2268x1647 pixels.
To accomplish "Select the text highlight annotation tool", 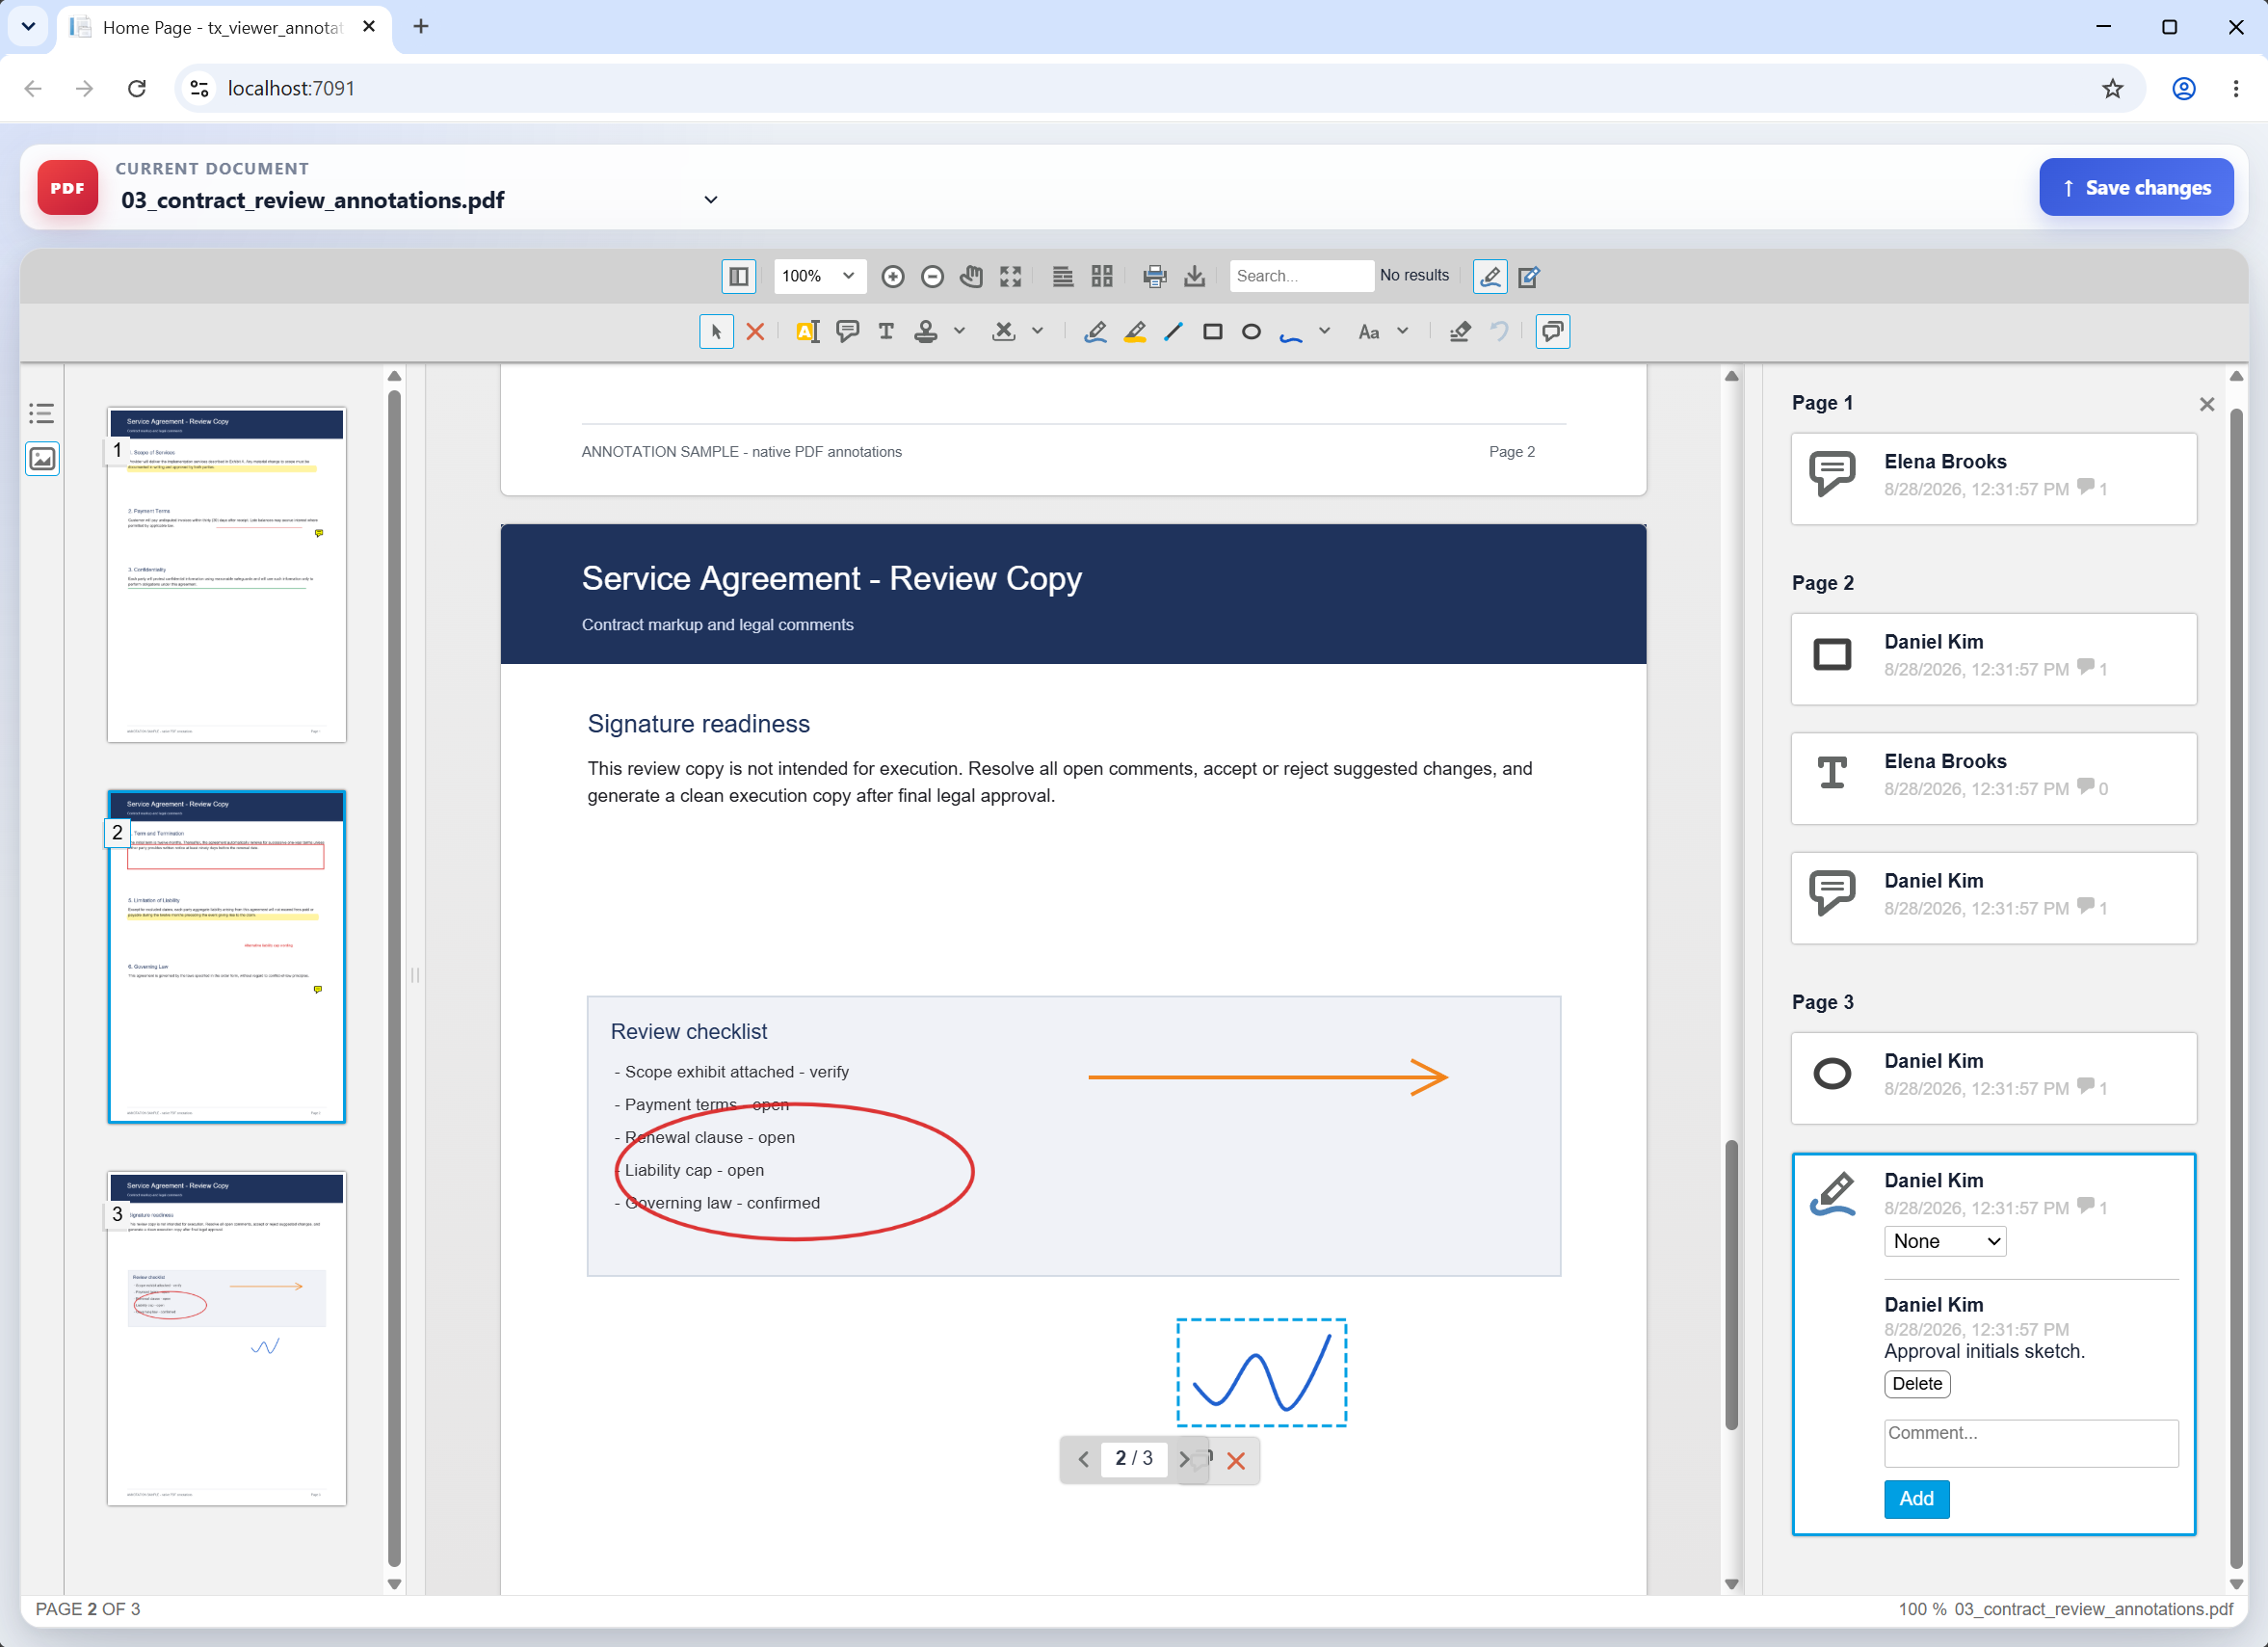I will pyautogui.click(x=807, y=332).
